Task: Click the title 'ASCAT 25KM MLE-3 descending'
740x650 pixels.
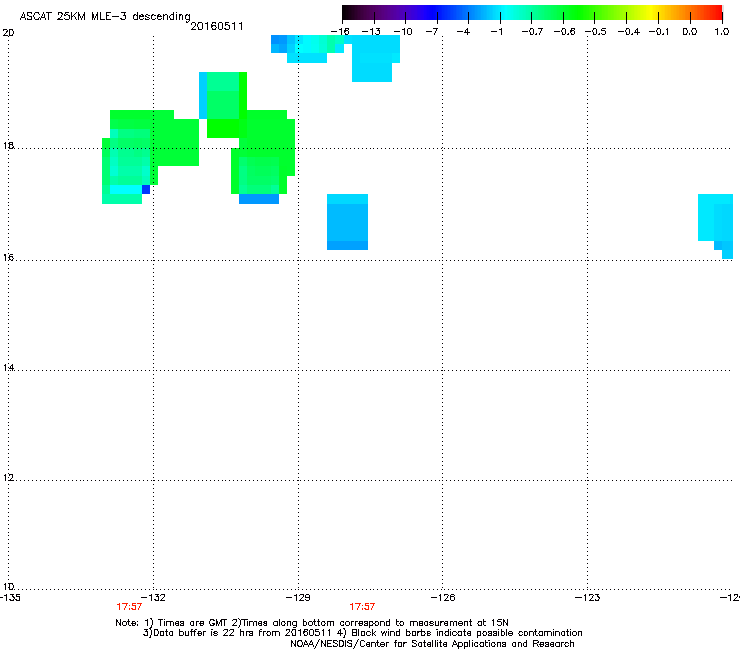Action: (105, 16)
